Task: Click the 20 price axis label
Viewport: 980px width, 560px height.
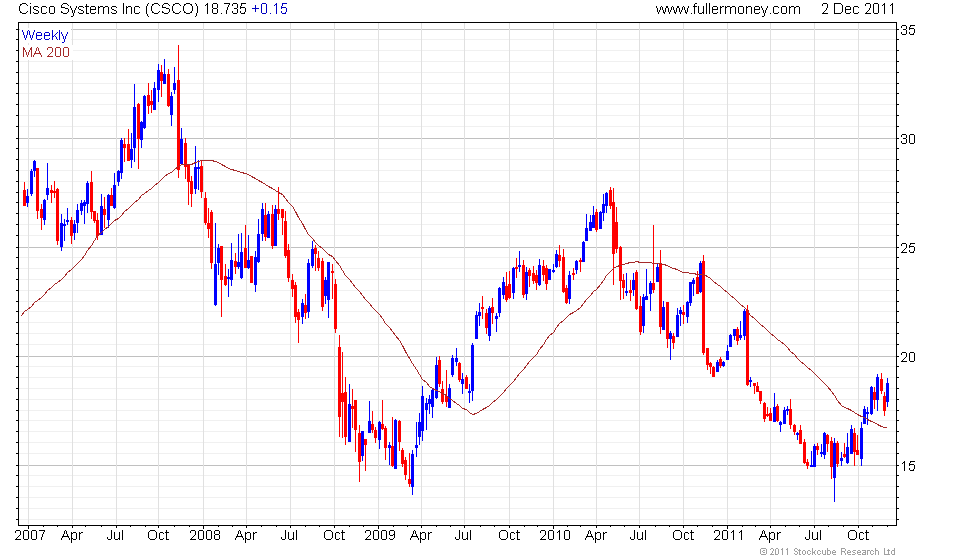Action: 908,357
